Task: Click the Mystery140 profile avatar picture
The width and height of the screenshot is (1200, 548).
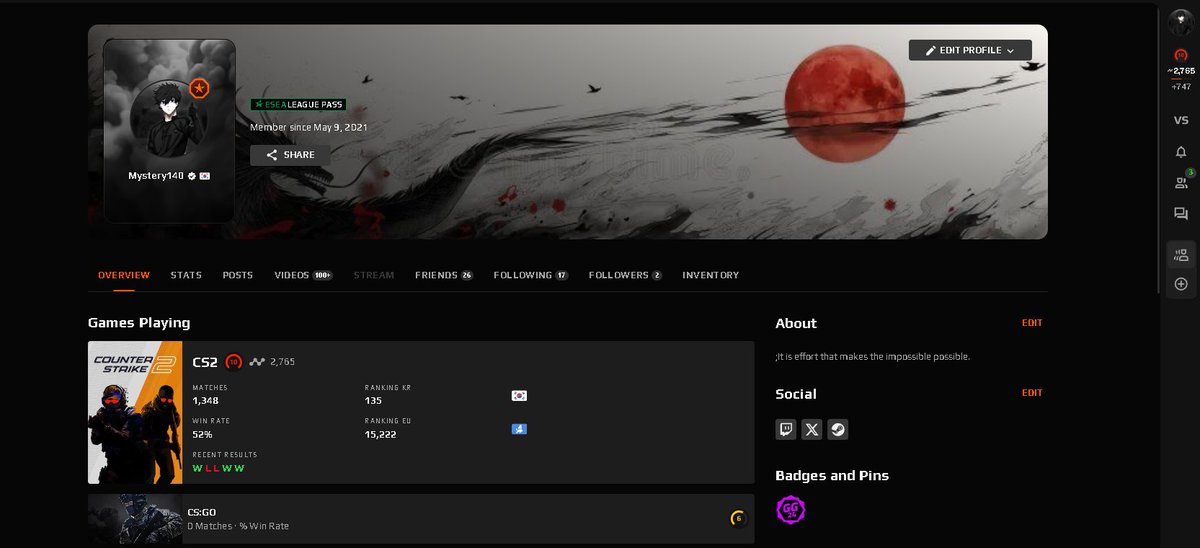Action: pos(169,119)
